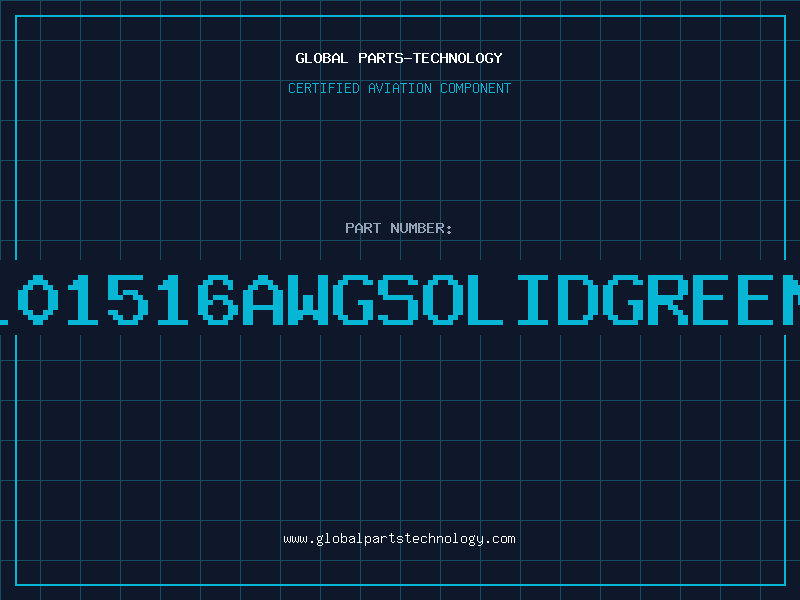Image resolution: width=800 pixels, height=600 pixels.
Task: Select the digit 6 in the part number
Action: pos(217,299)
